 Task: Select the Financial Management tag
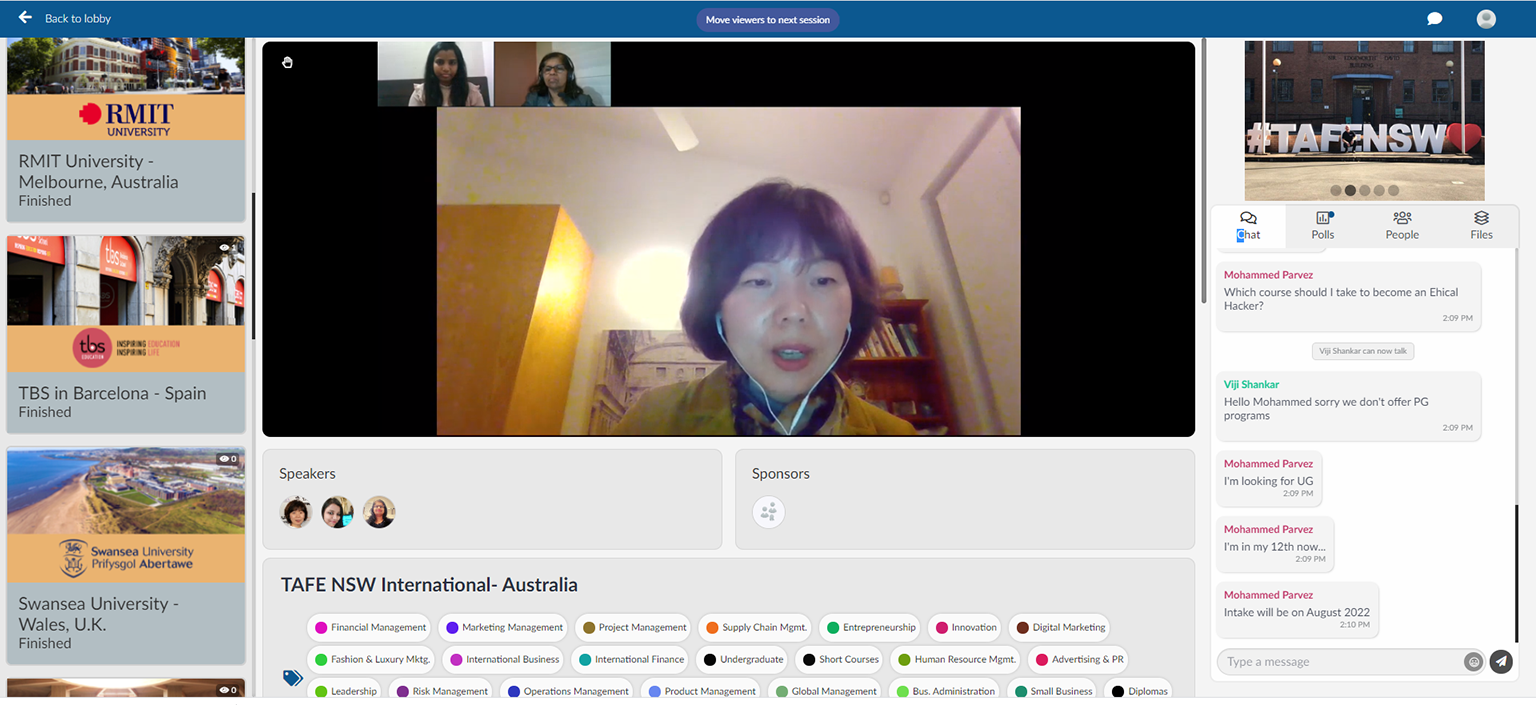369,628
